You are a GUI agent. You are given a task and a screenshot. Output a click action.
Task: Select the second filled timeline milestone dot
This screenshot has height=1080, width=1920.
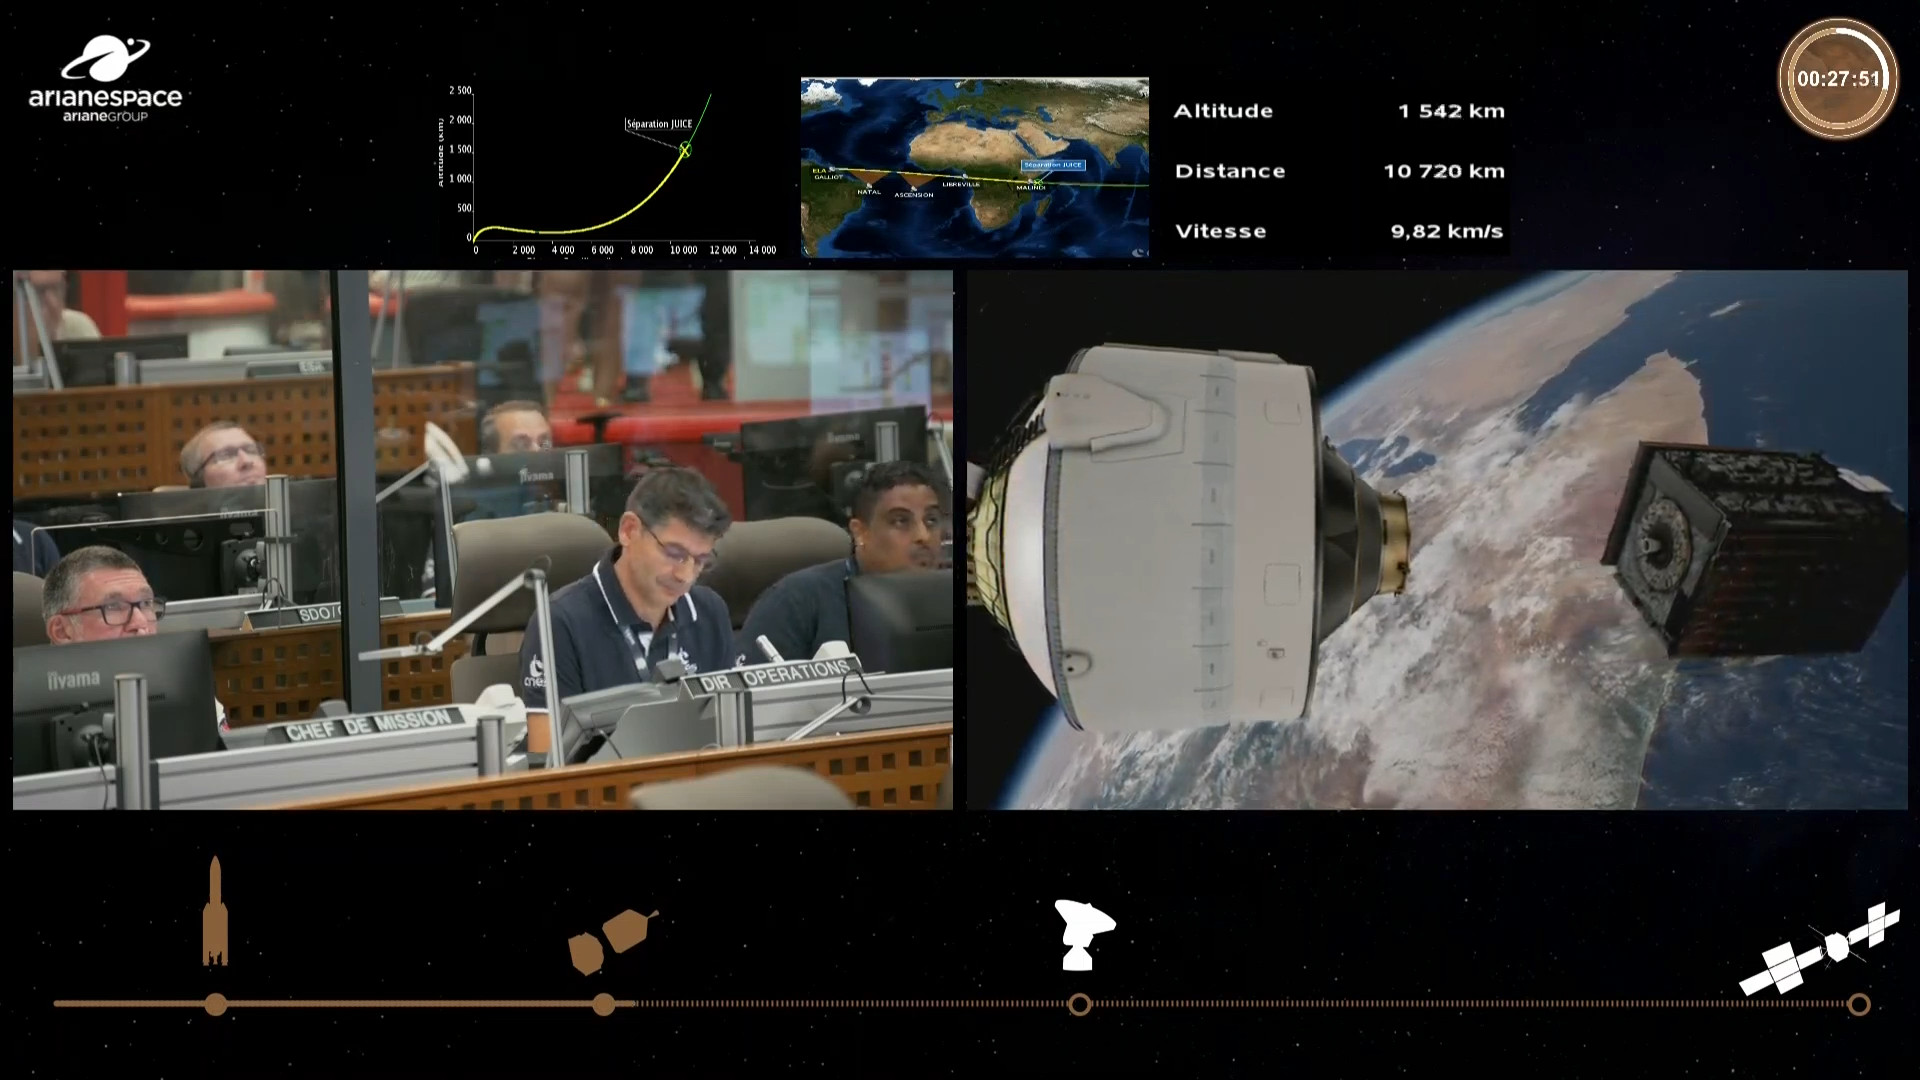tap(603, 1004)
